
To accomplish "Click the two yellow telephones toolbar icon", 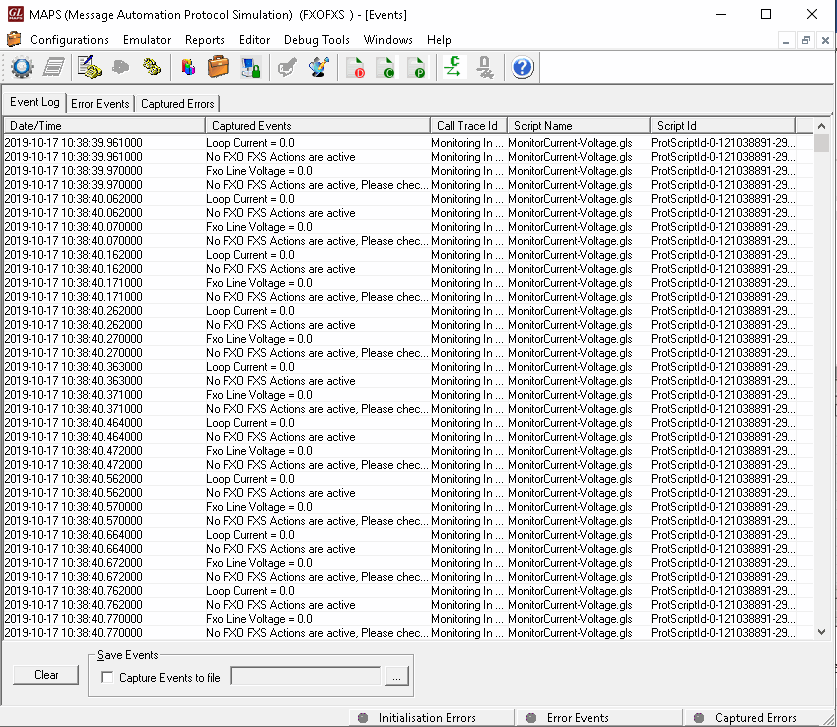I will tap(152, 68).
